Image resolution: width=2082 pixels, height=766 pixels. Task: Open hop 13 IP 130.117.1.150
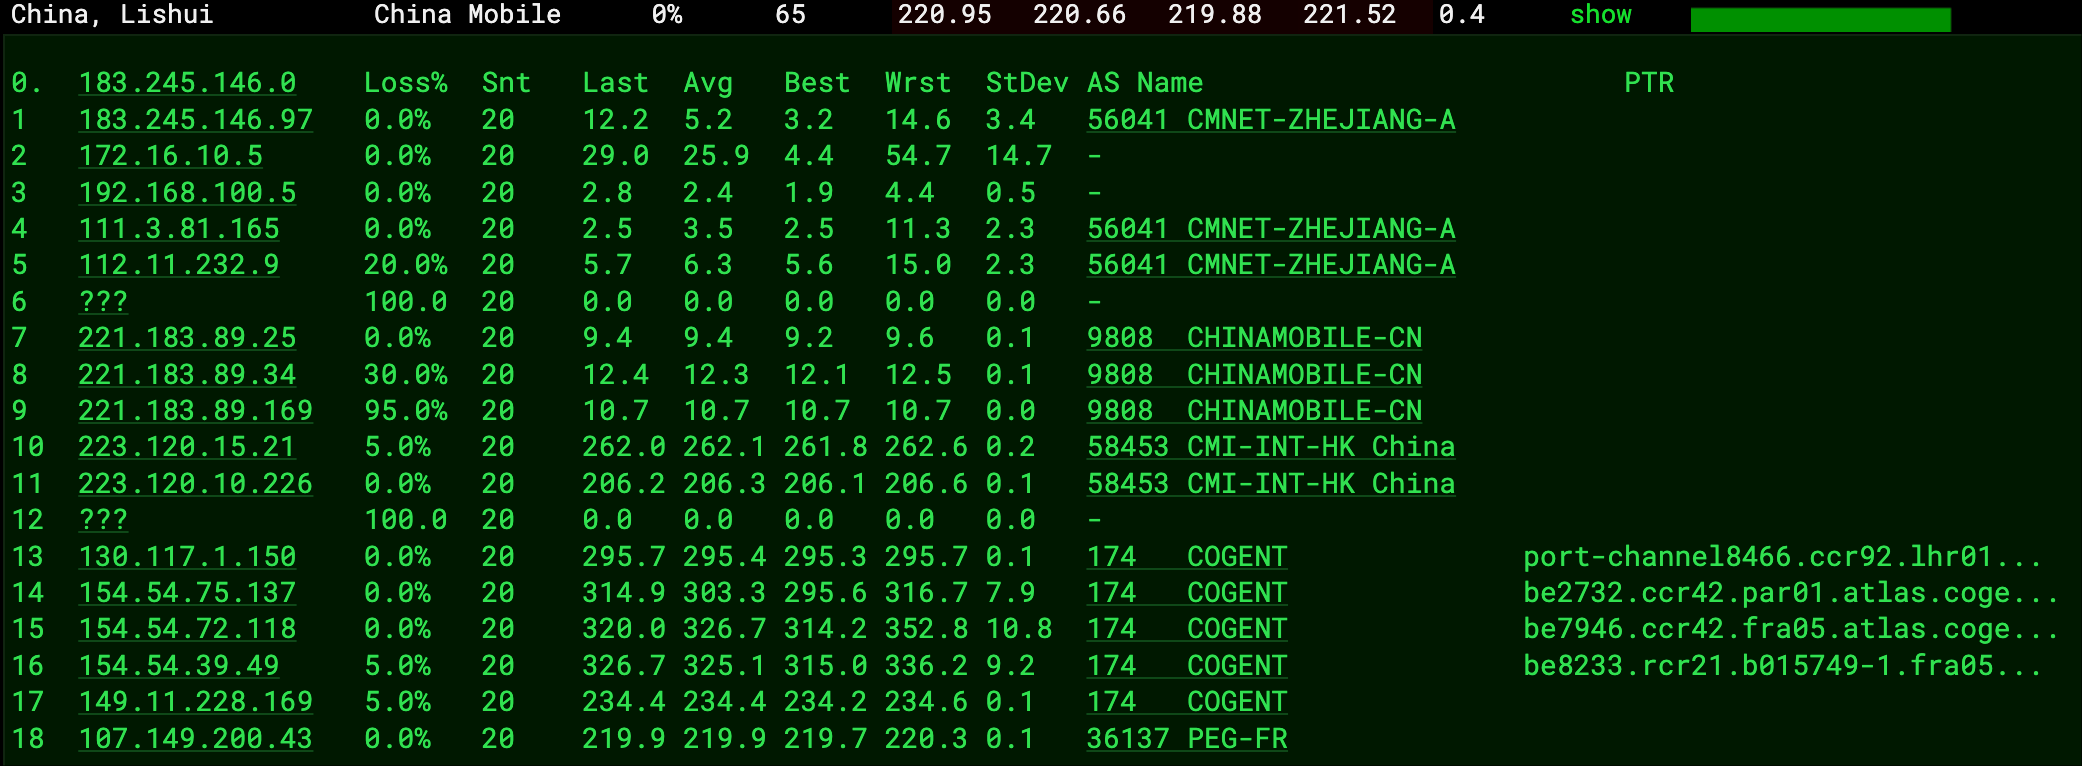(187, 557)
